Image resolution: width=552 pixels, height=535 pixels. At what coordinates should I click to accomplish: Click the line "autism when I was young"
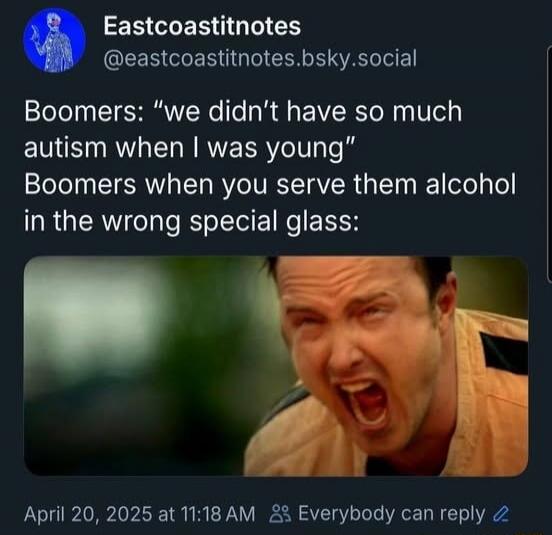click(x=189, y=149)
